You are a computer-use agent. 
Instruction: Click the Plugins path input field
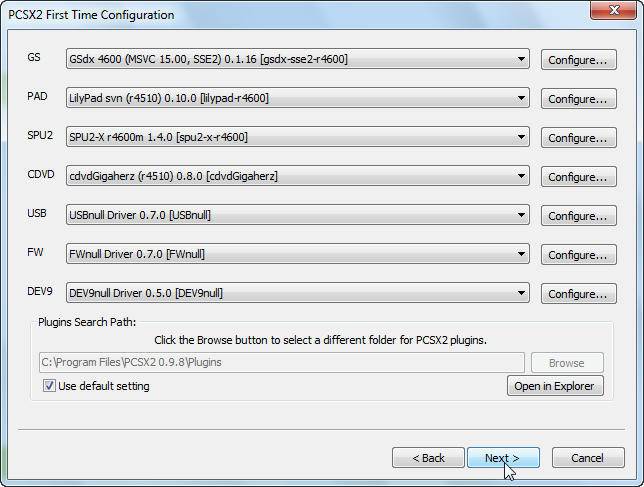[282, 363]
